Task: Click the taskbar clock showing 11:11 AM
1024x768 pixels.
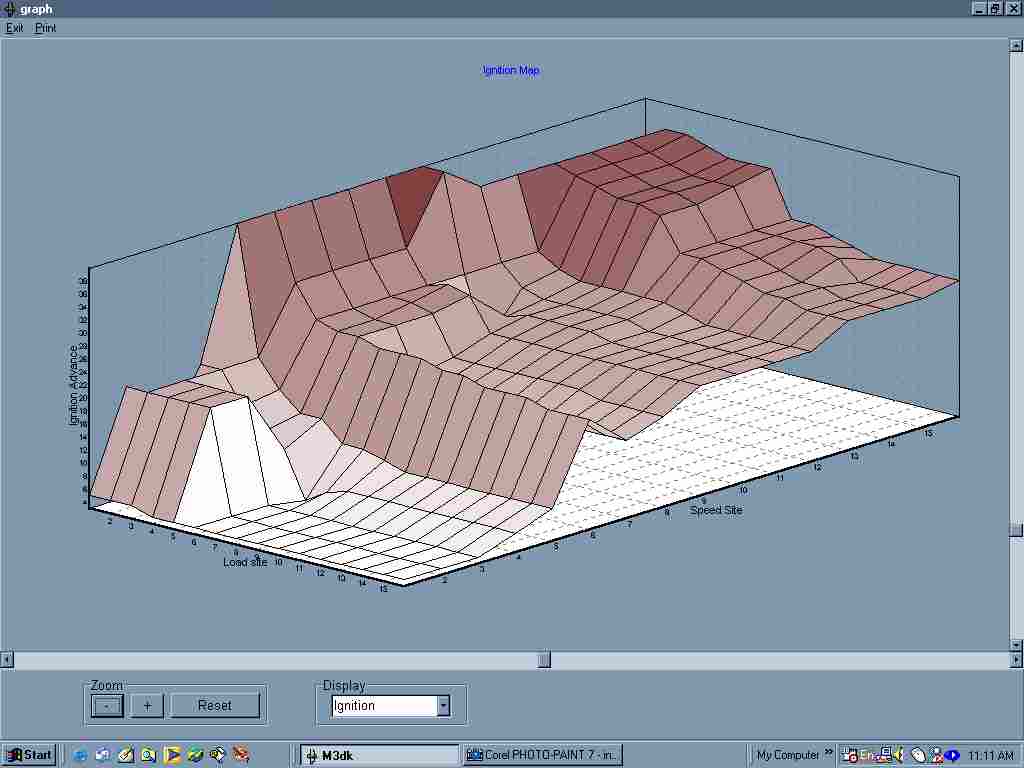Action: coord(991,756)
